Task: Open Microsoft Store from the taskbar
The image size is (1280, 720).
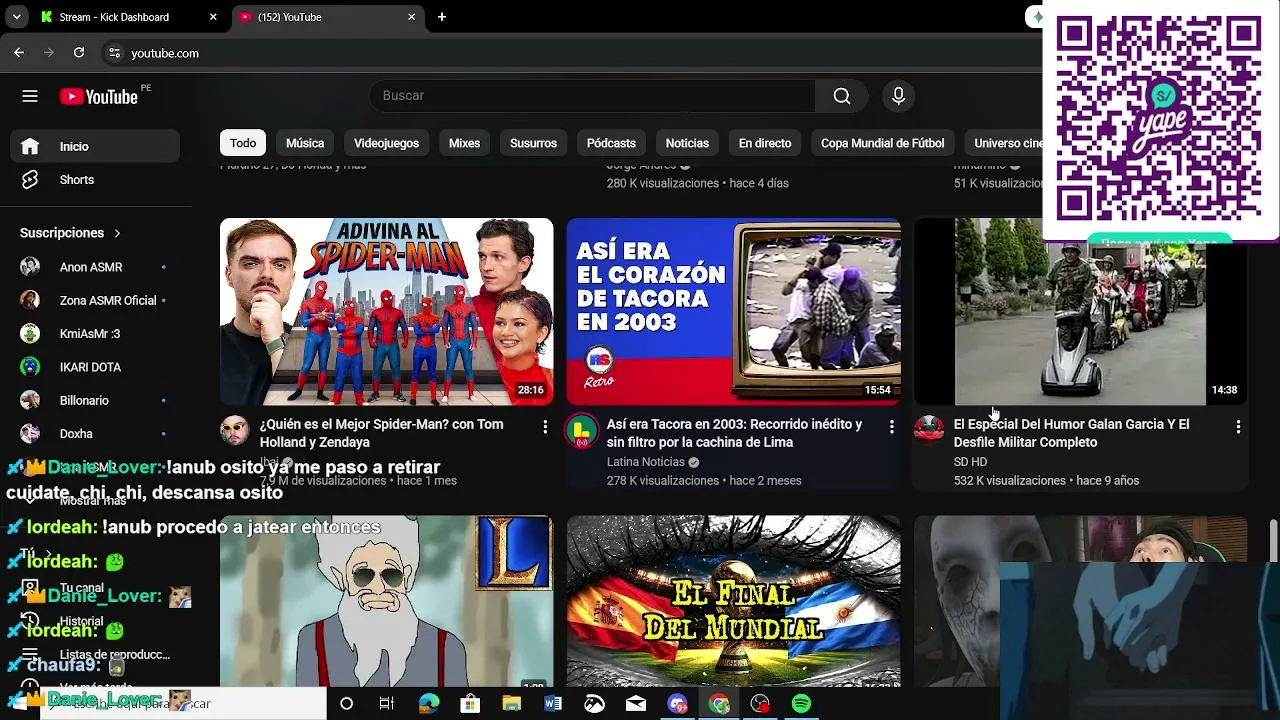Action: [470, 704]
